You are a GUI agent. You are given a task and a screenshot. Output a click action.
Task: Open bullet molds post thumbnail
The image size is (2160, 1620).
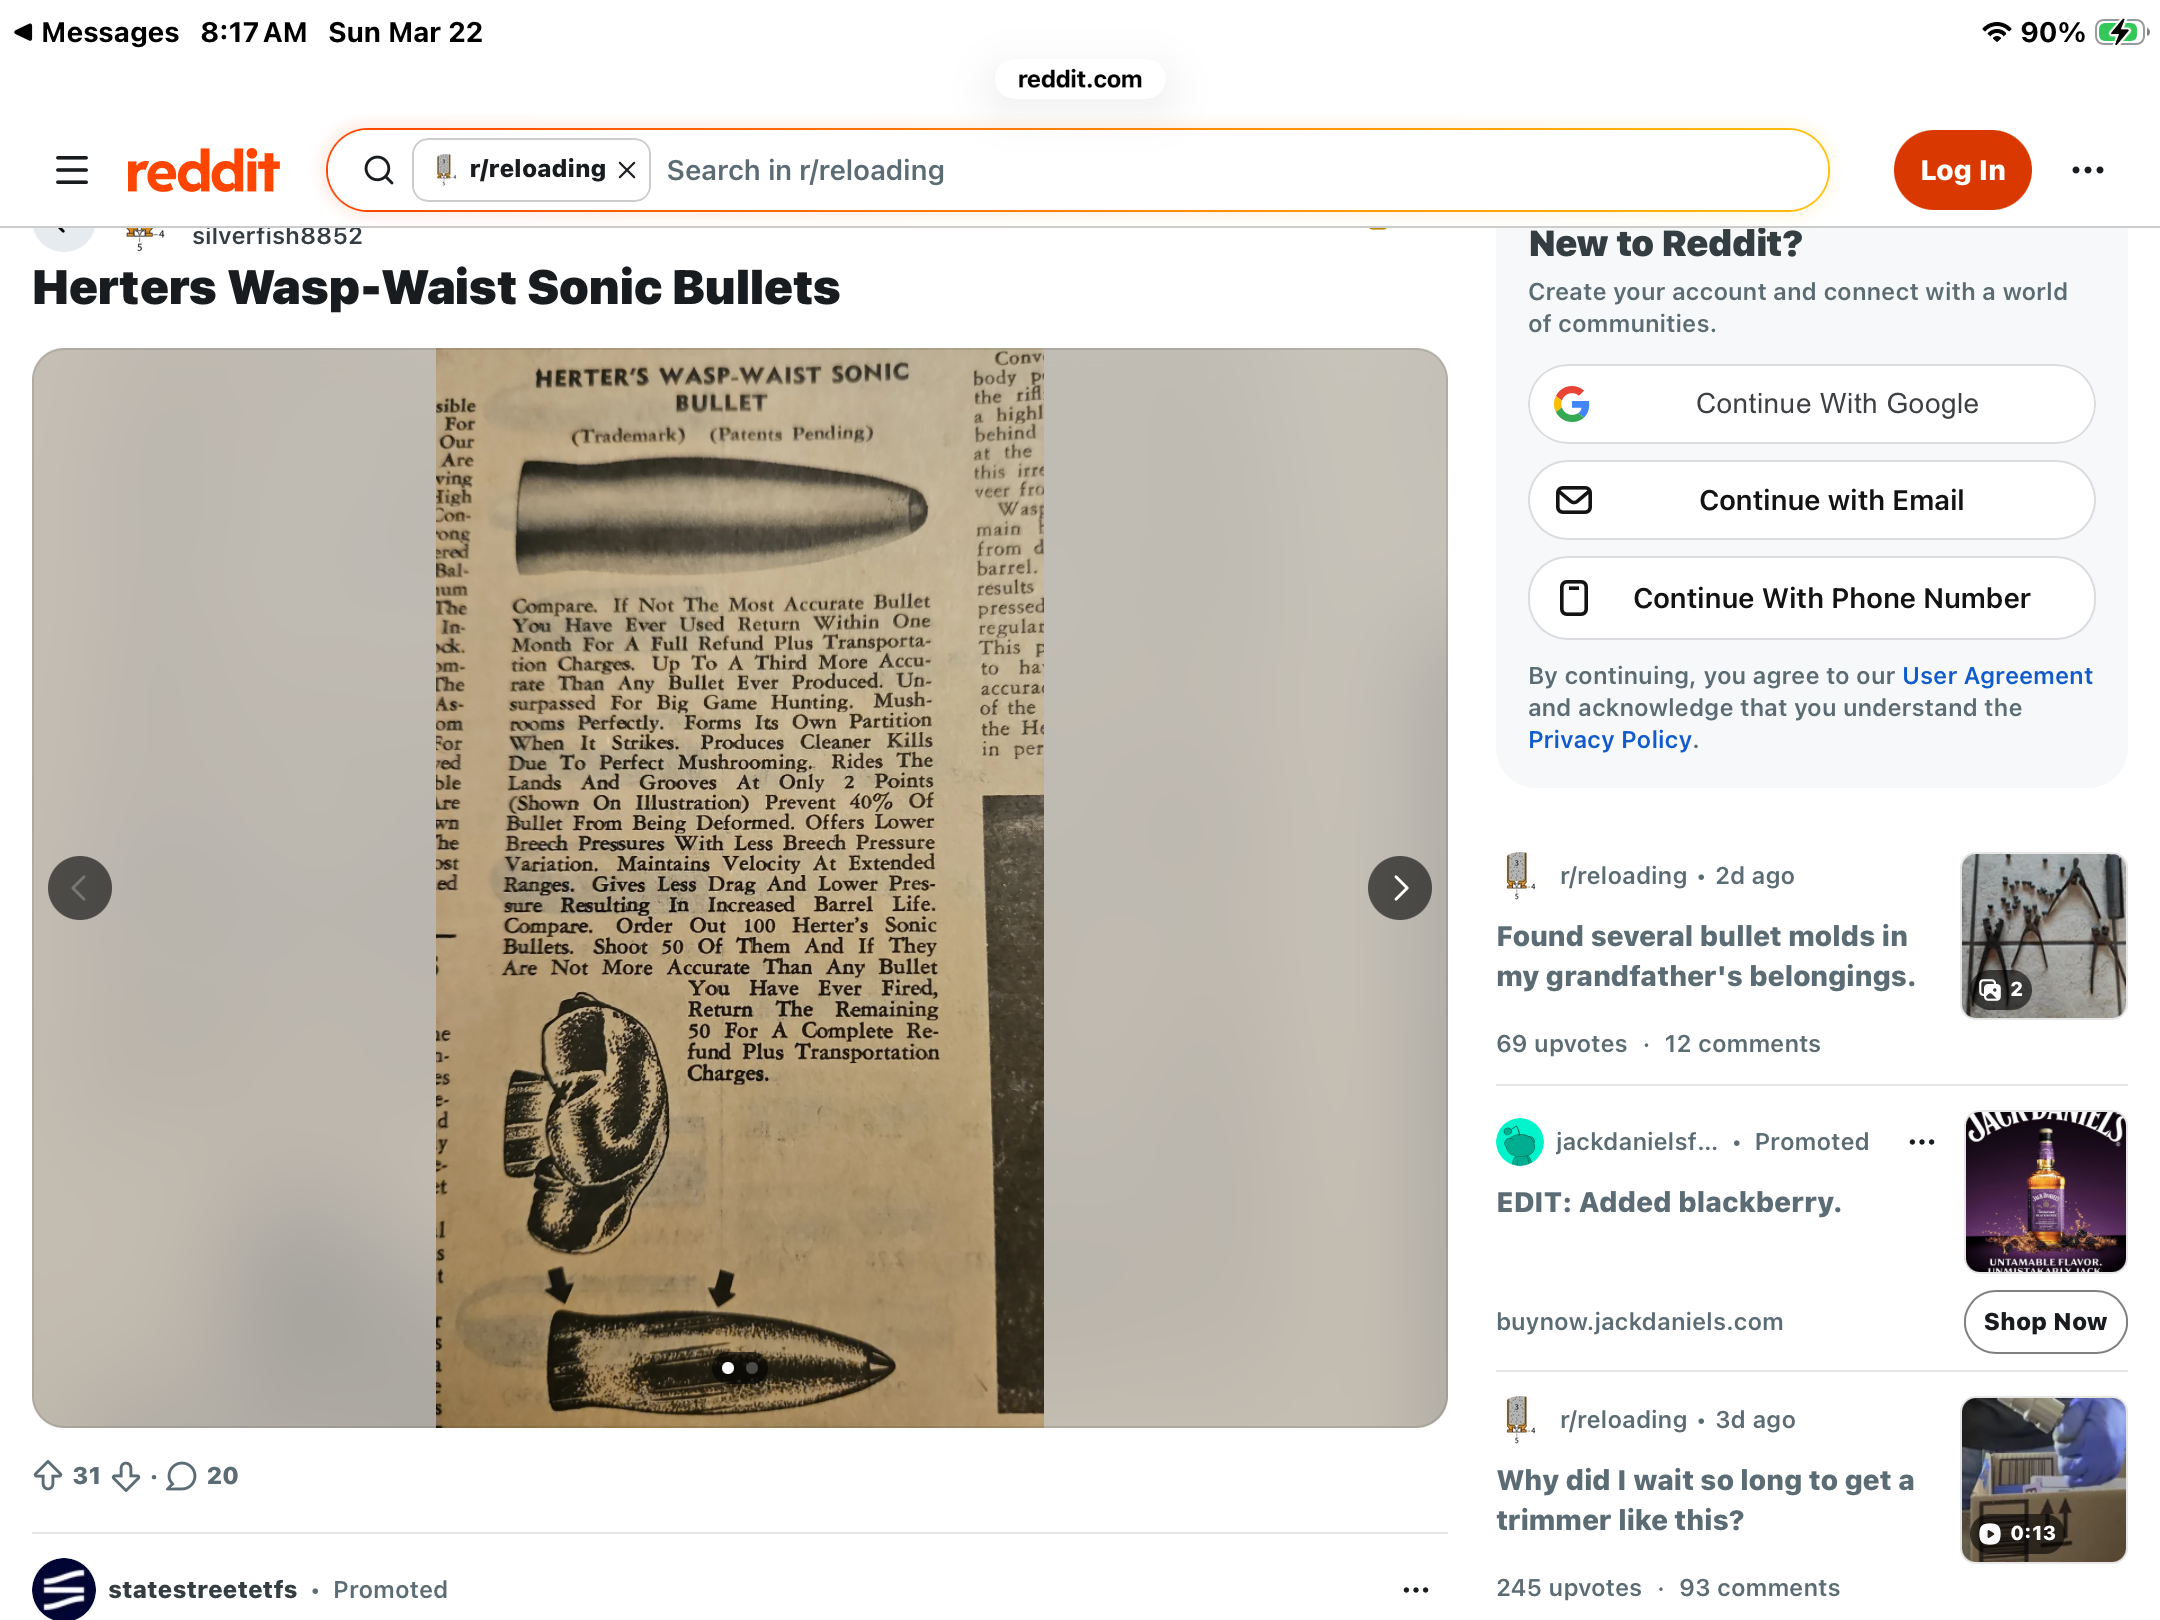coord(2044,936)
